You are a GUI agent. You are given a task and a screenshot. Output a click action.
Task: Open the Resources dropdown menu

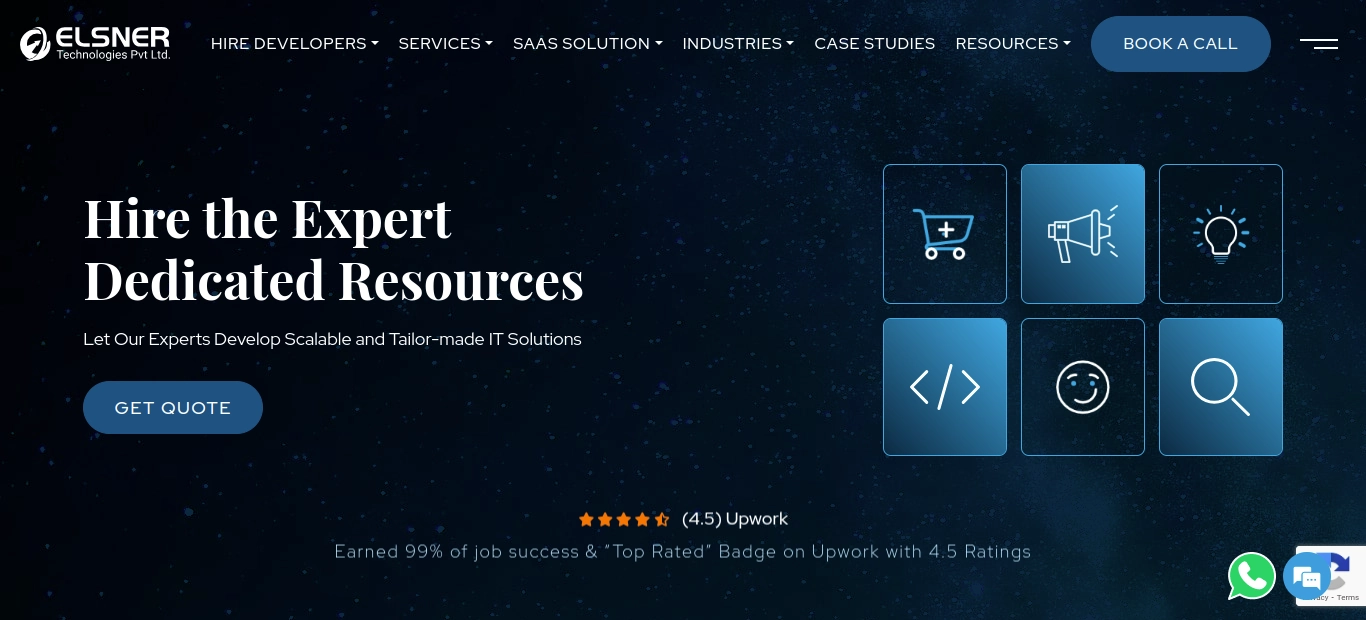[1013, 44]
